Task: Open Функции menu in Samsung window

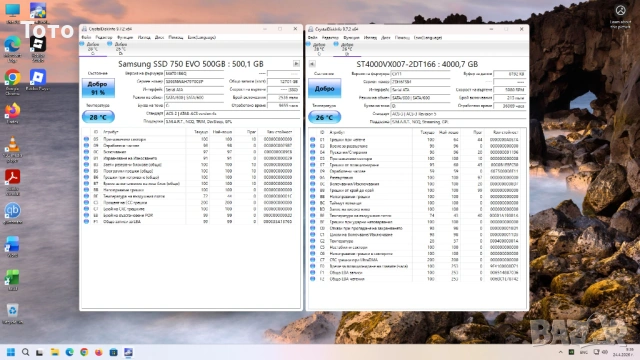Action: 125,38
